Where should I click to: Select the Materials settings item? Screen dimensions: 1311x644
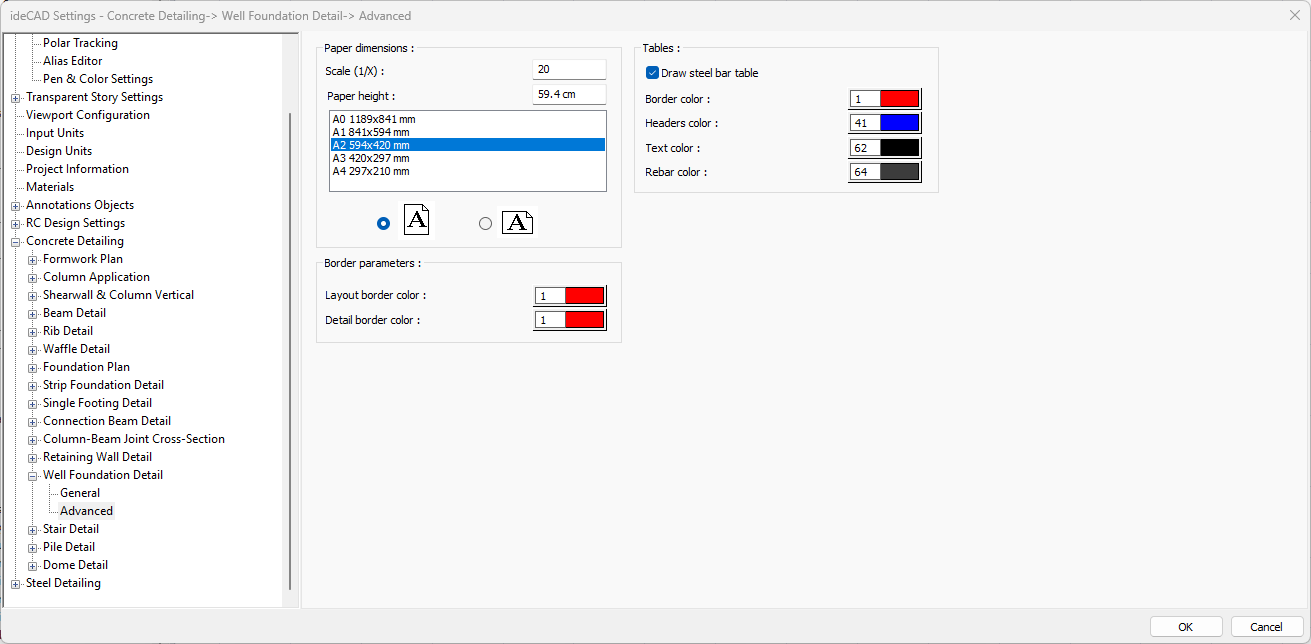pos(50,187)
